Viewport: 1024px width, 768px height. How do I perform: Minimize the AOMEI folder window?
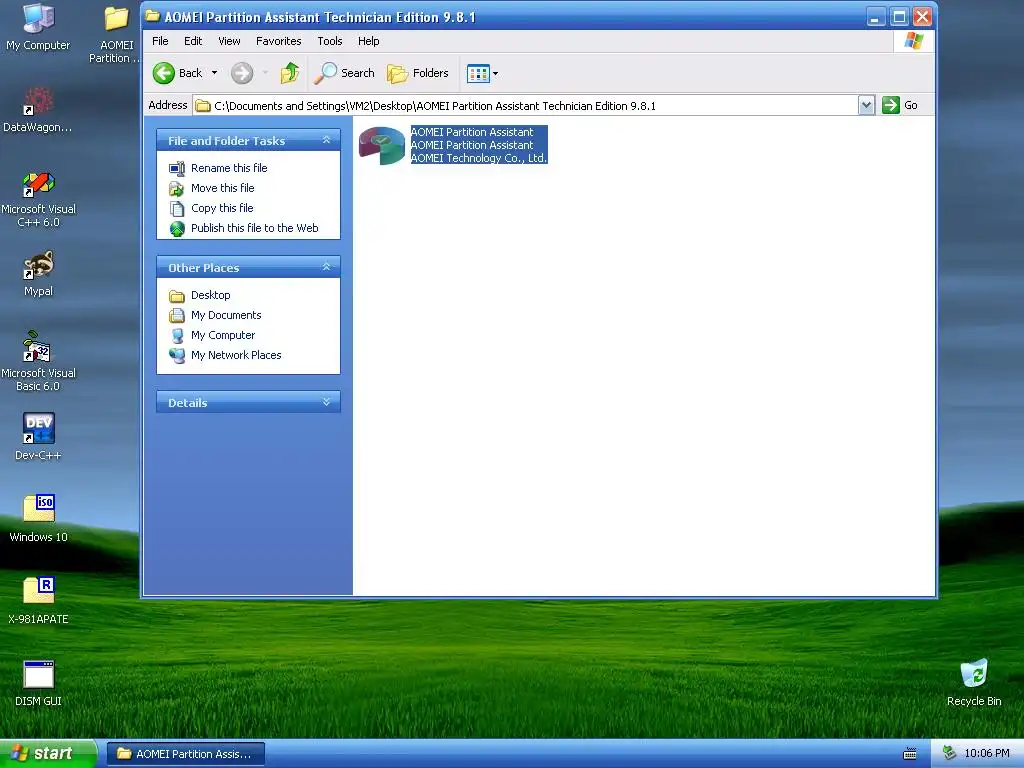point(876,17)
